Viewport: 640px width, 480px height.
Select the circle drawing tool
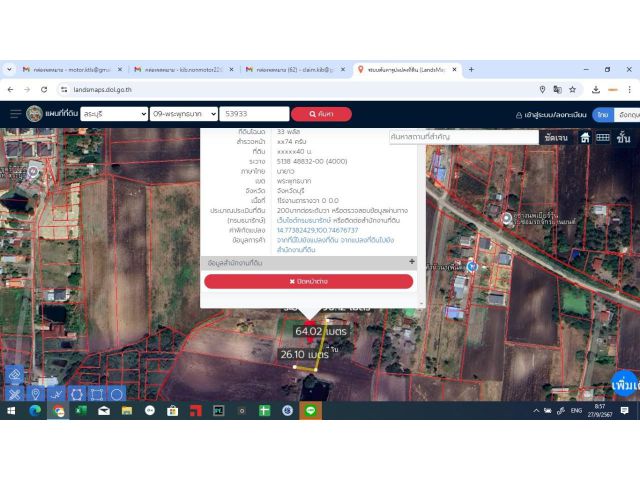117,394
